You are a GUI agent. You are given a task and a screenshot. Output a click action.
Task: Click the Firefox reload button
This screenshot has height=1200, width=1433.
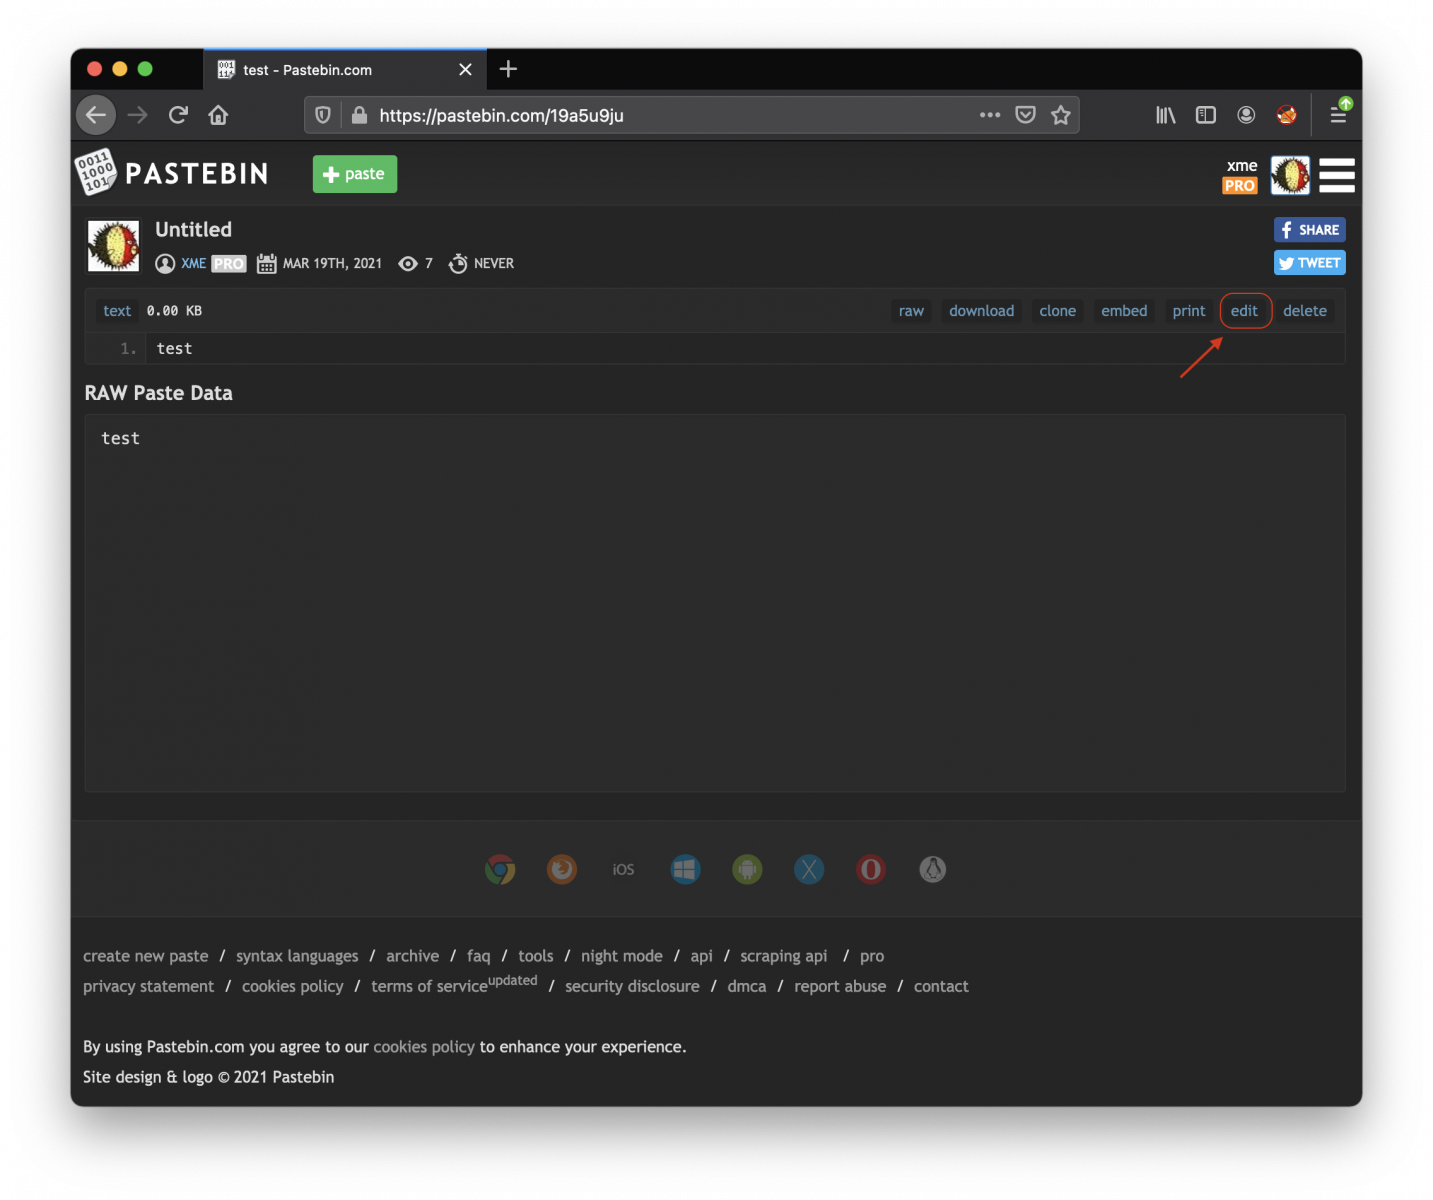178,115
